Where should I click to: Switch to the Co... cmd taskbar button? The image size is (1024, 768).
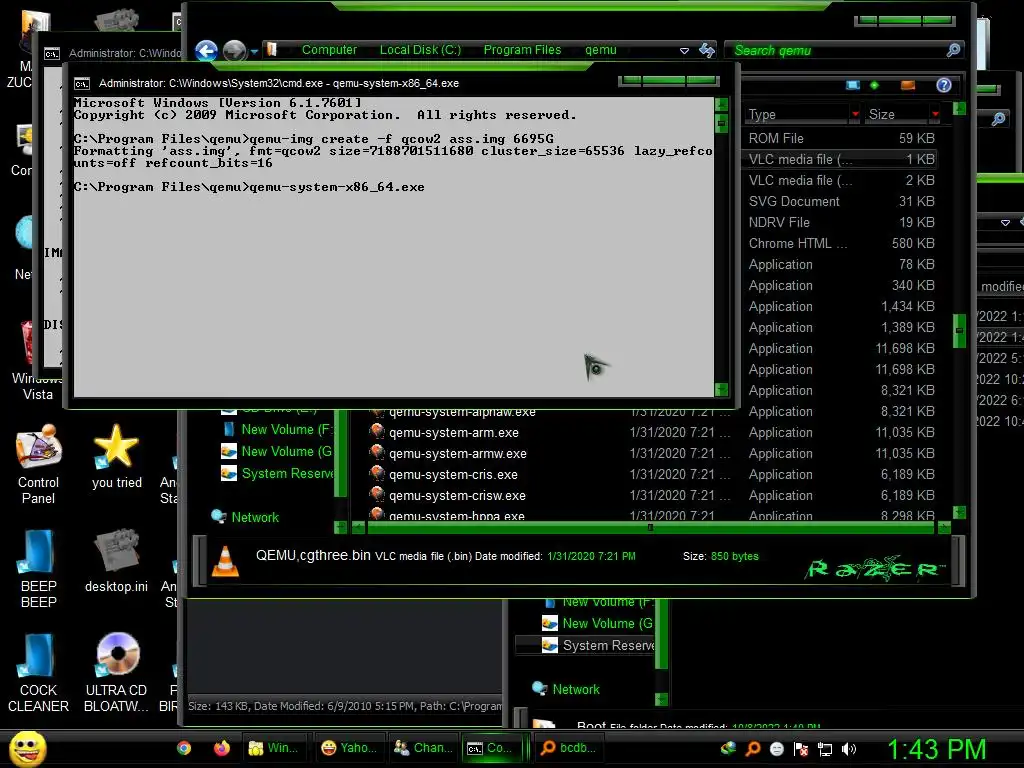pos(494,748)
